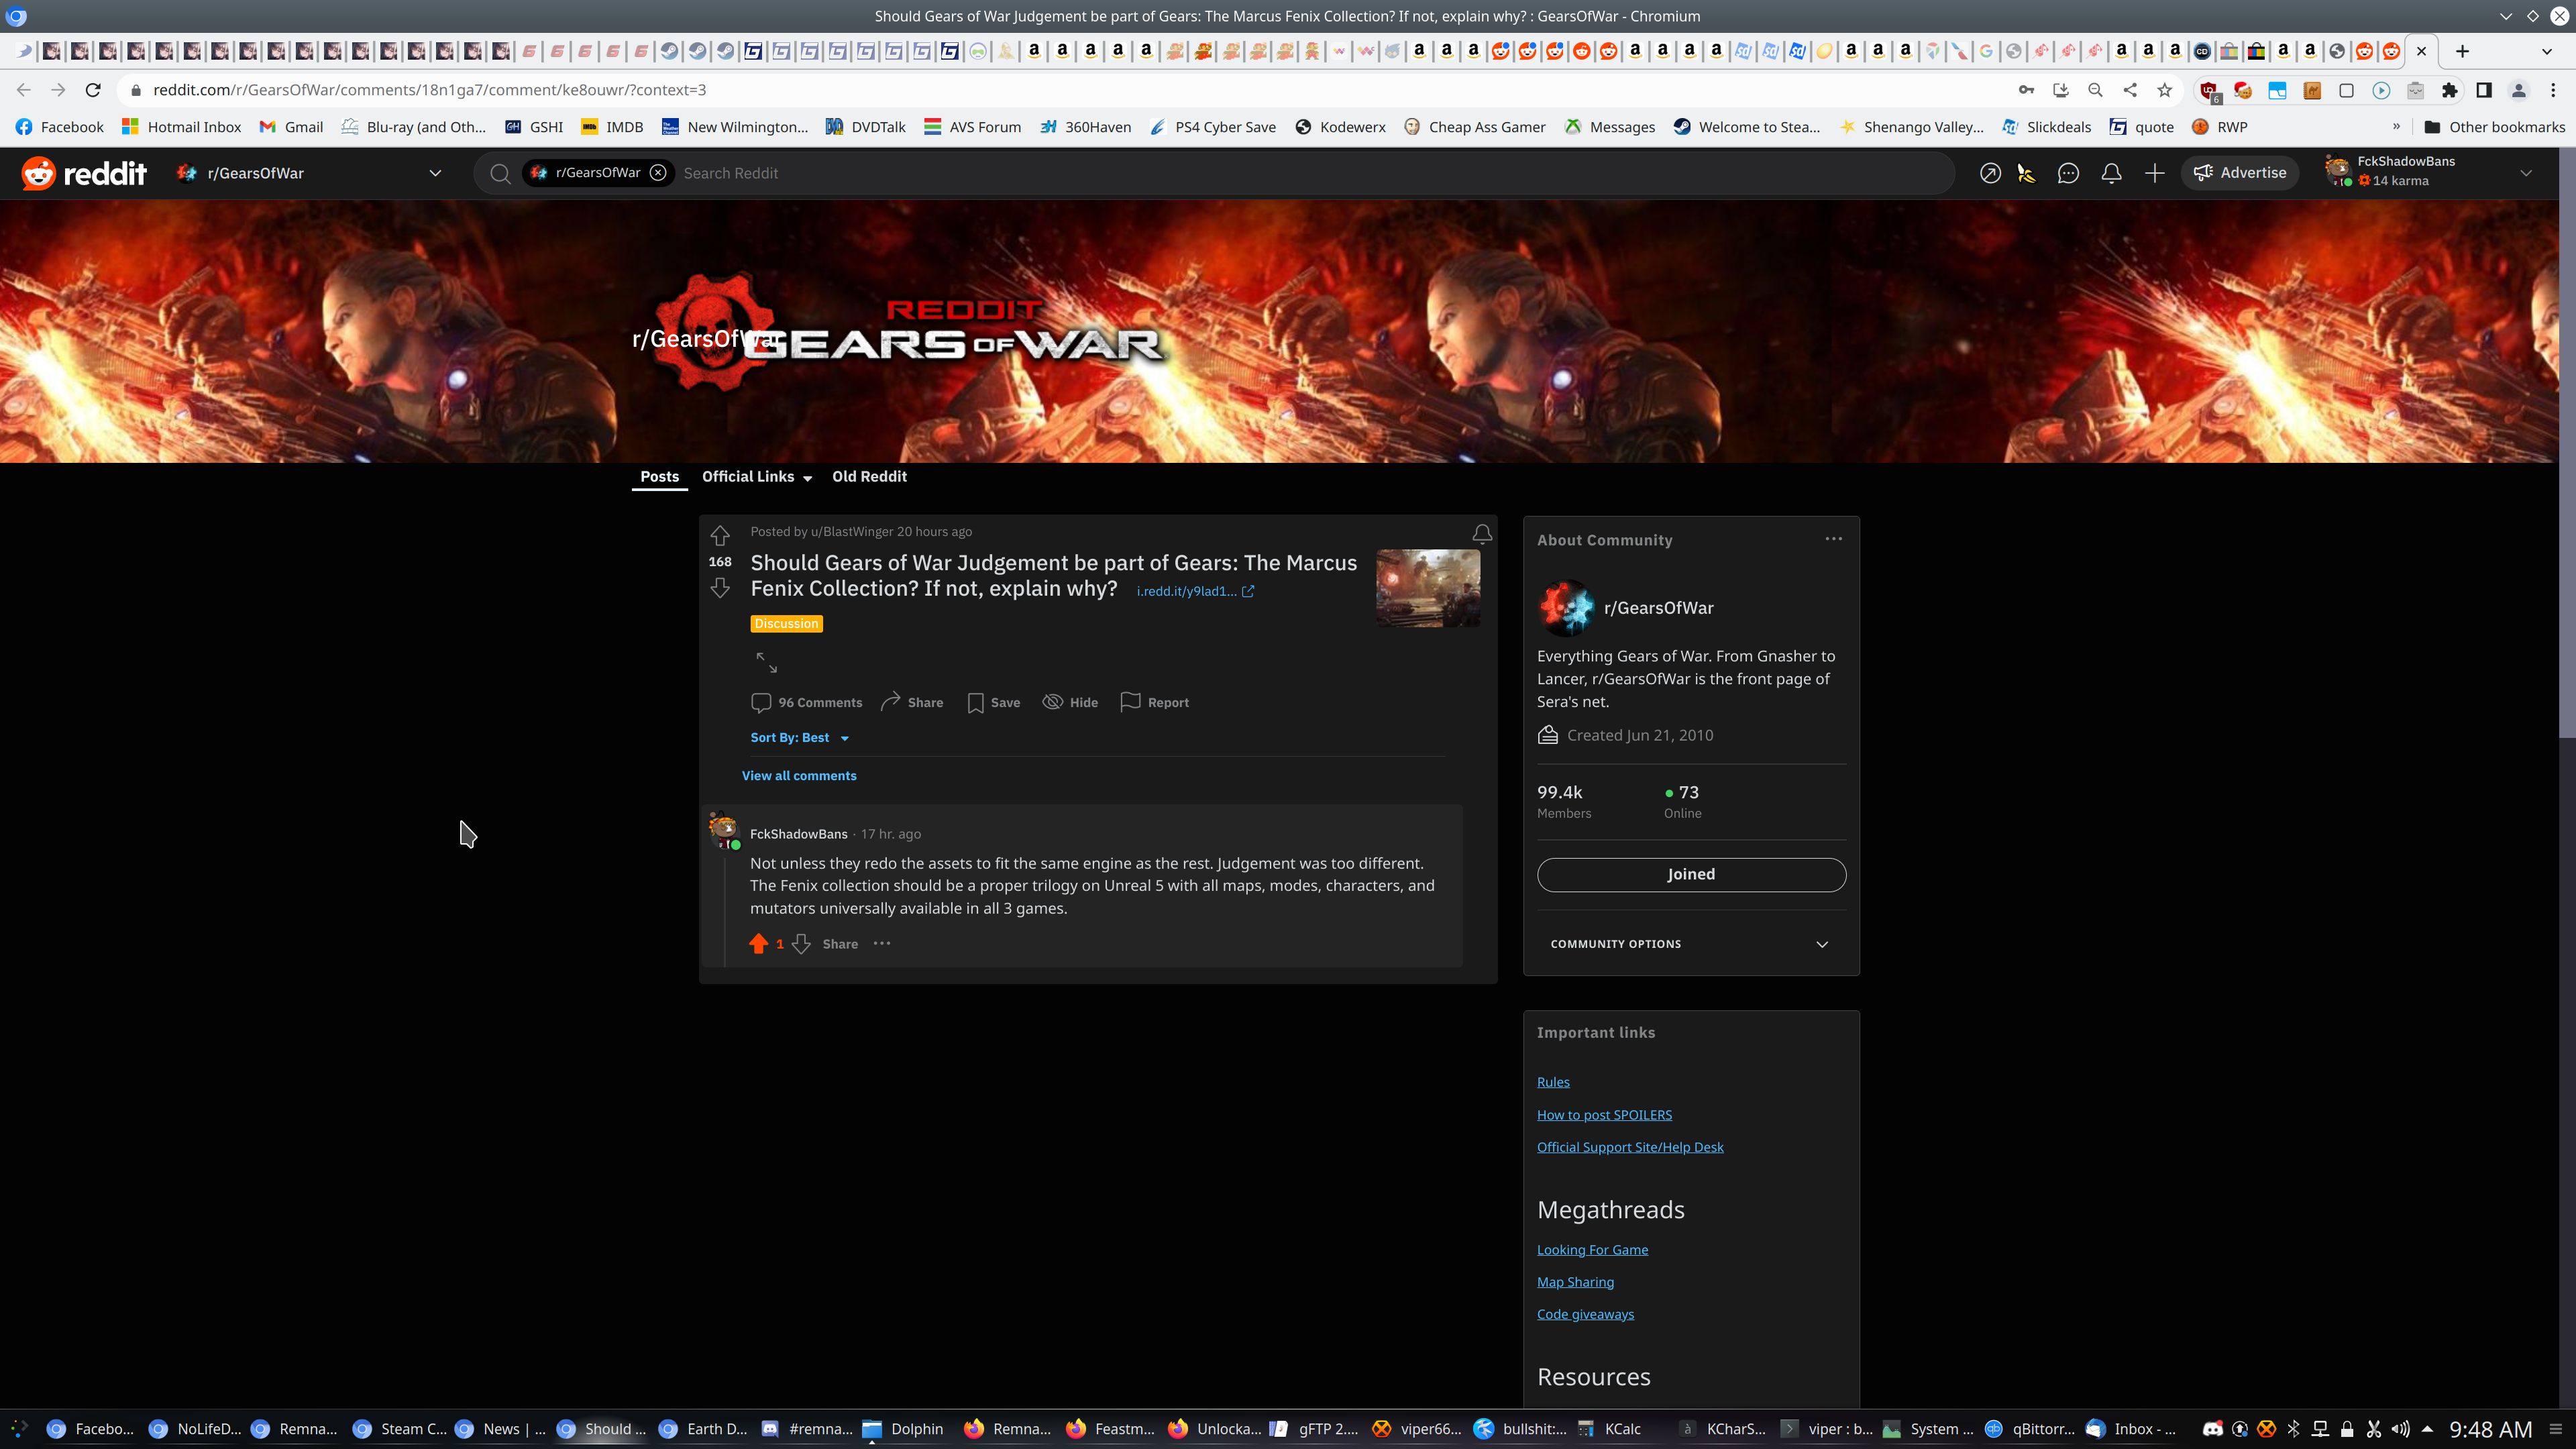Open the Popular arrow icon in header
The image size is (2576, 1449).
(1990, 173)
